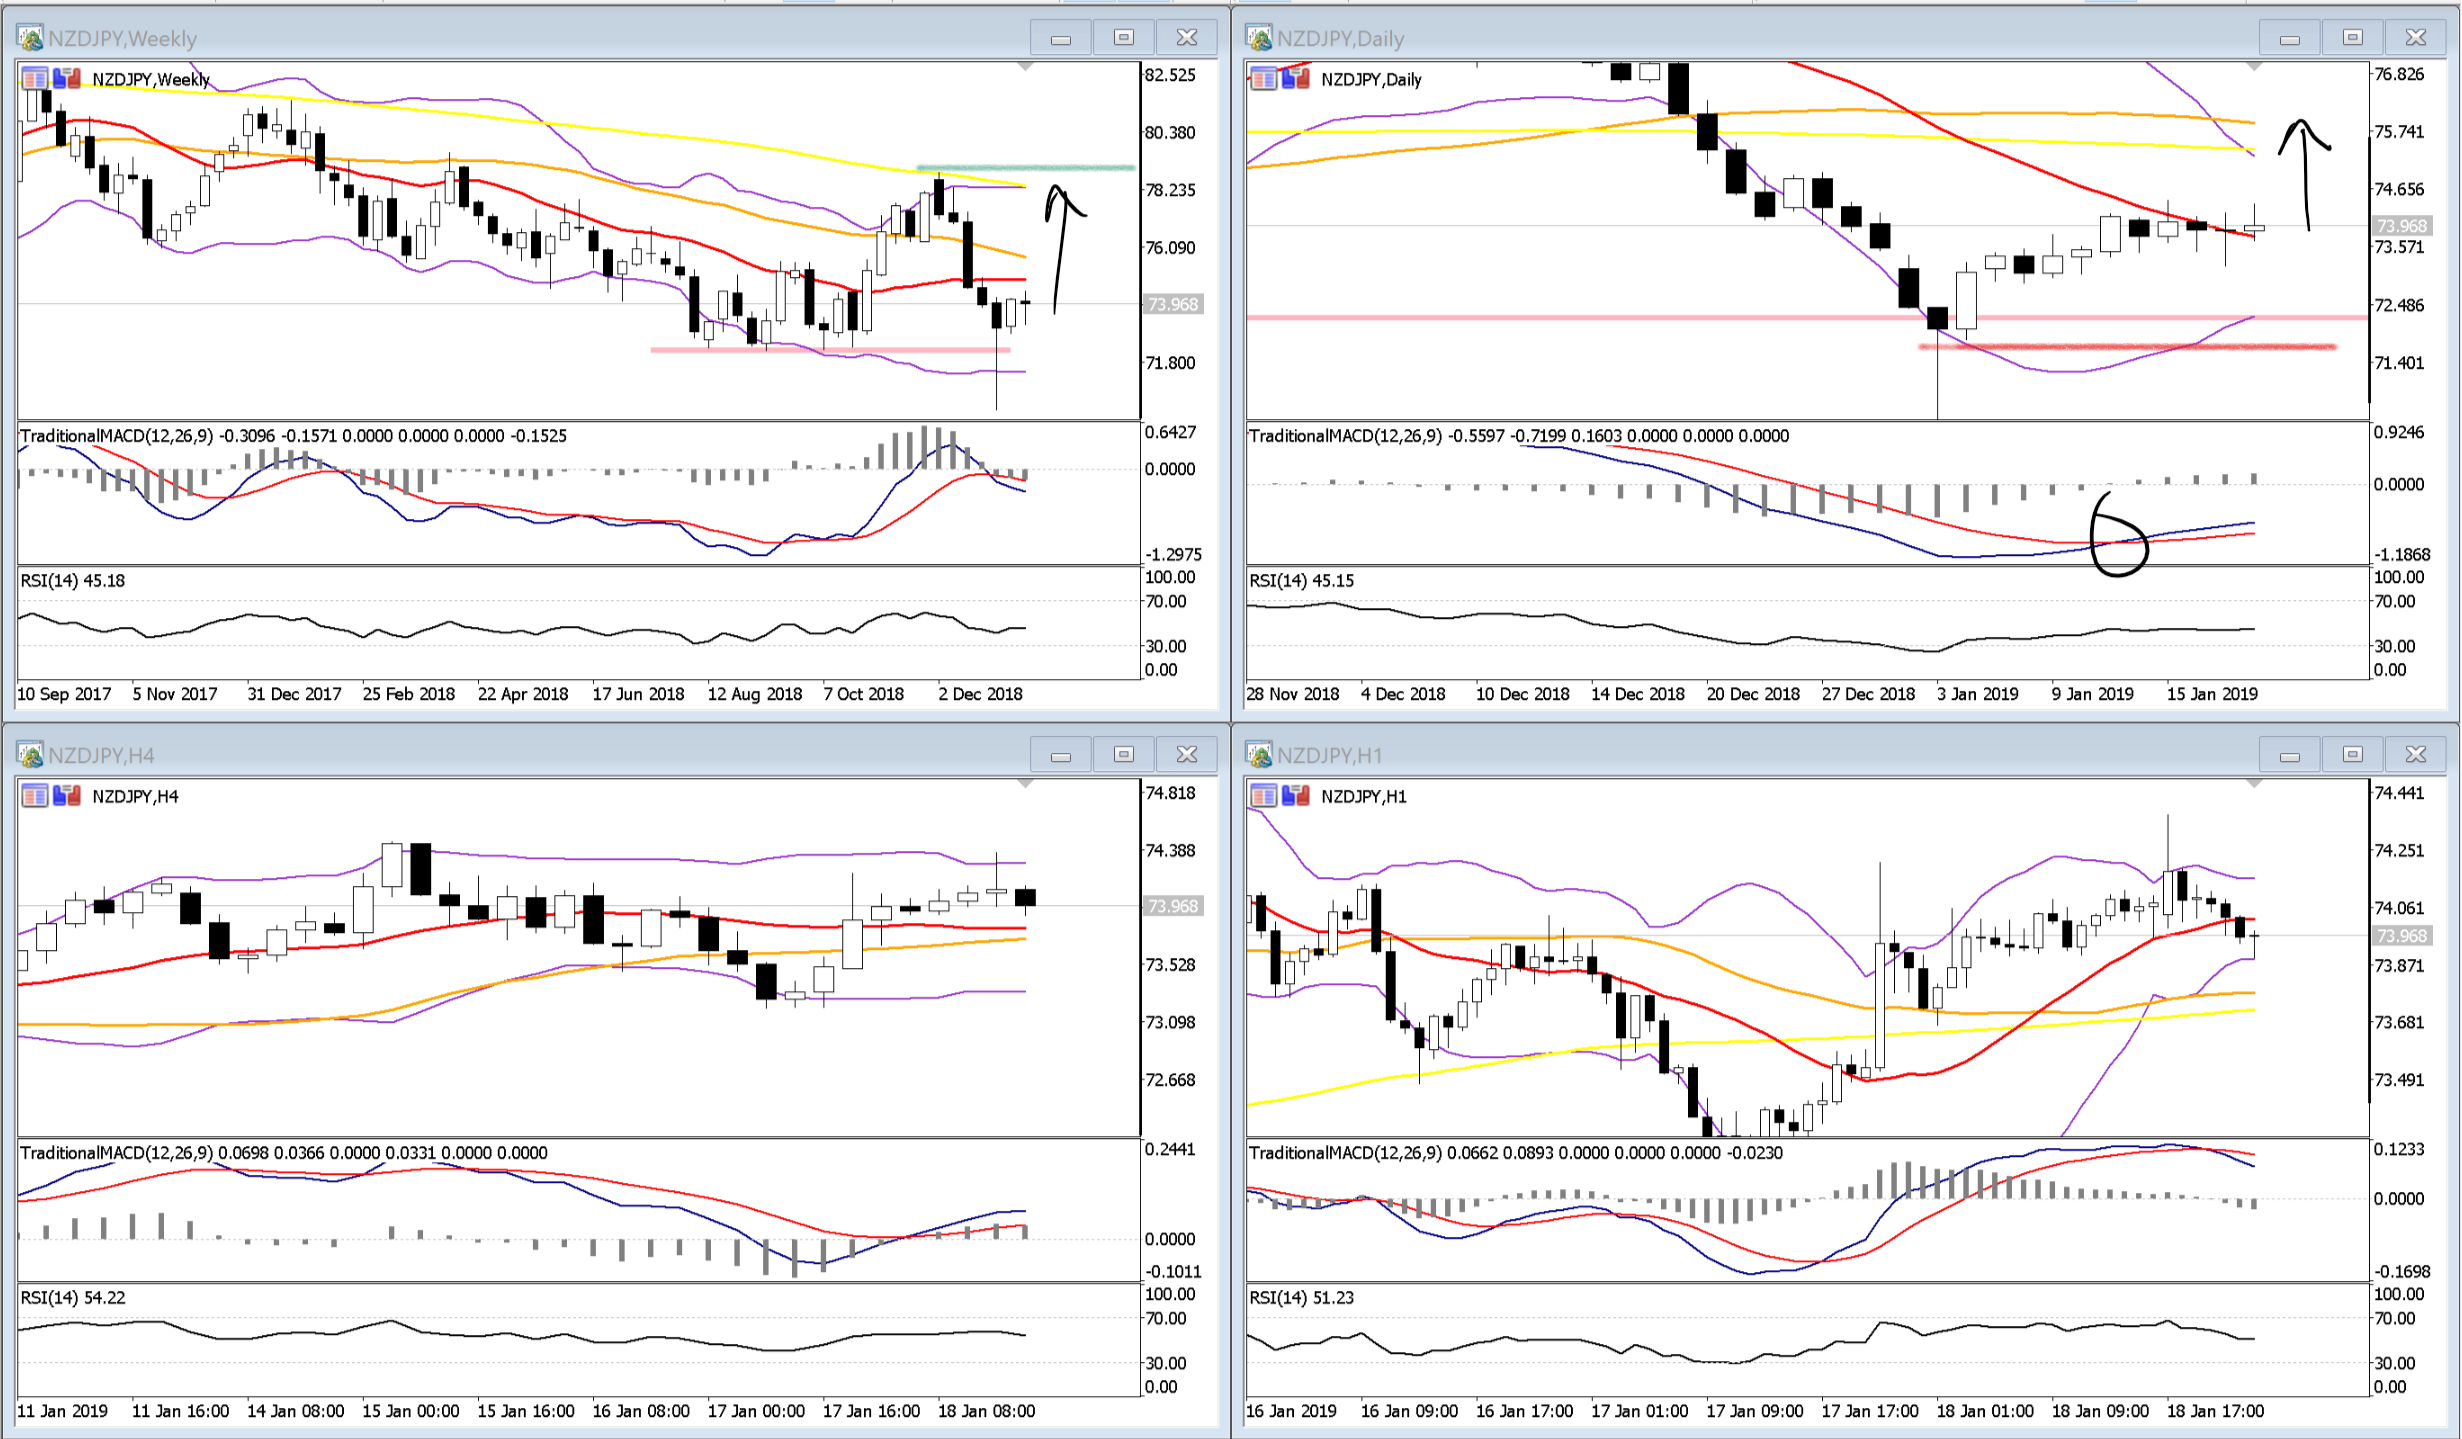This screenshot has width=2462, height=1439.
Task: Maximize the NZDJPY,Daily chart window
Action: [x=2352, y=38]
